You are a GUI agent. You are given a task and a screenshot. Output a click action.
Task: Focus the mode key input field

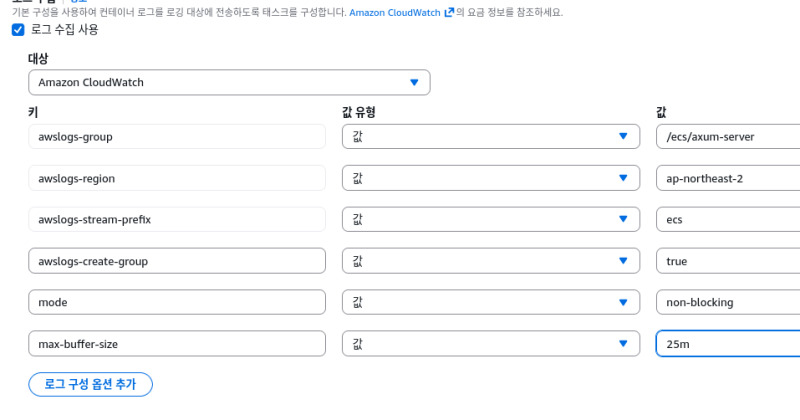(177, 302)
